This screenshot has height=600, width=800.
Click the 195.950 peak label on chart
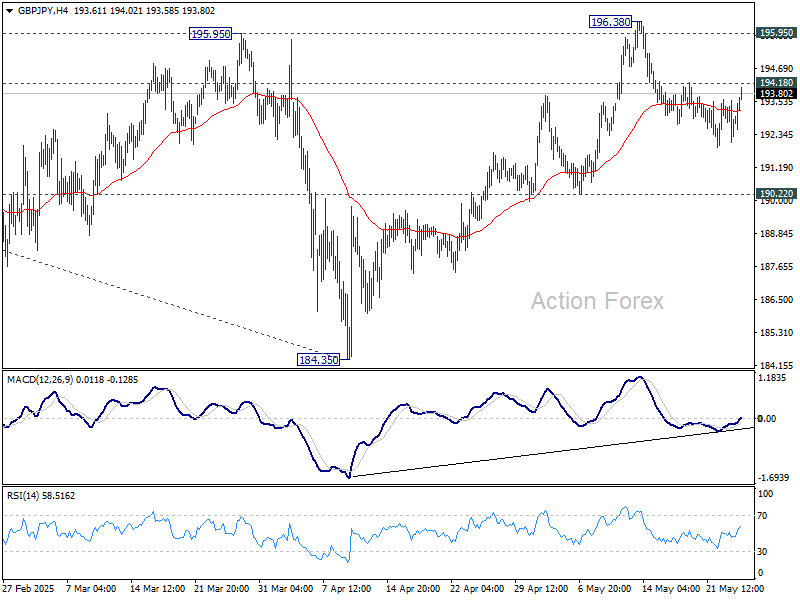[210, 34]
